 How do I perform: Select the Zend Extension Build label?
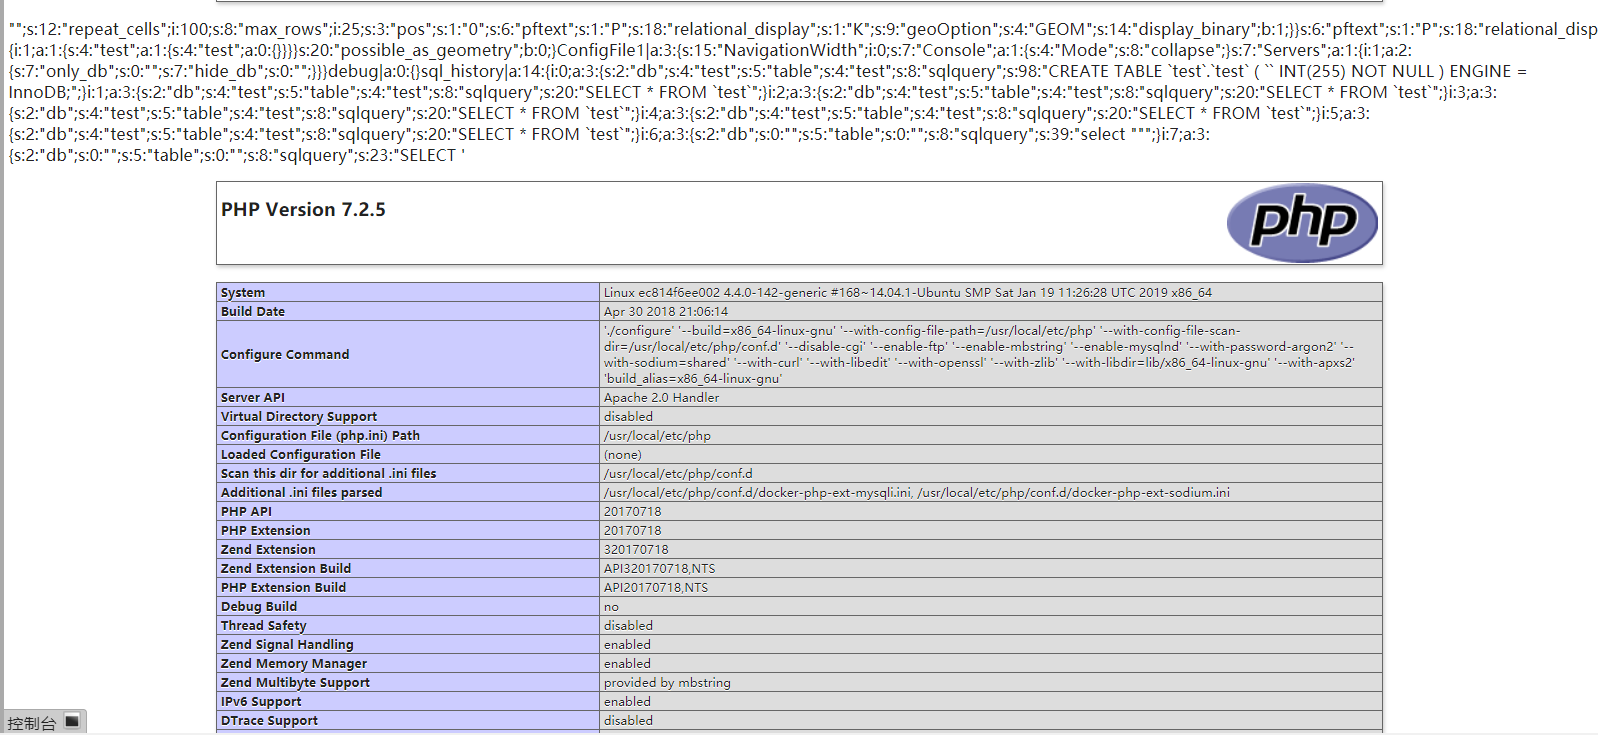(x=286, y=569)
